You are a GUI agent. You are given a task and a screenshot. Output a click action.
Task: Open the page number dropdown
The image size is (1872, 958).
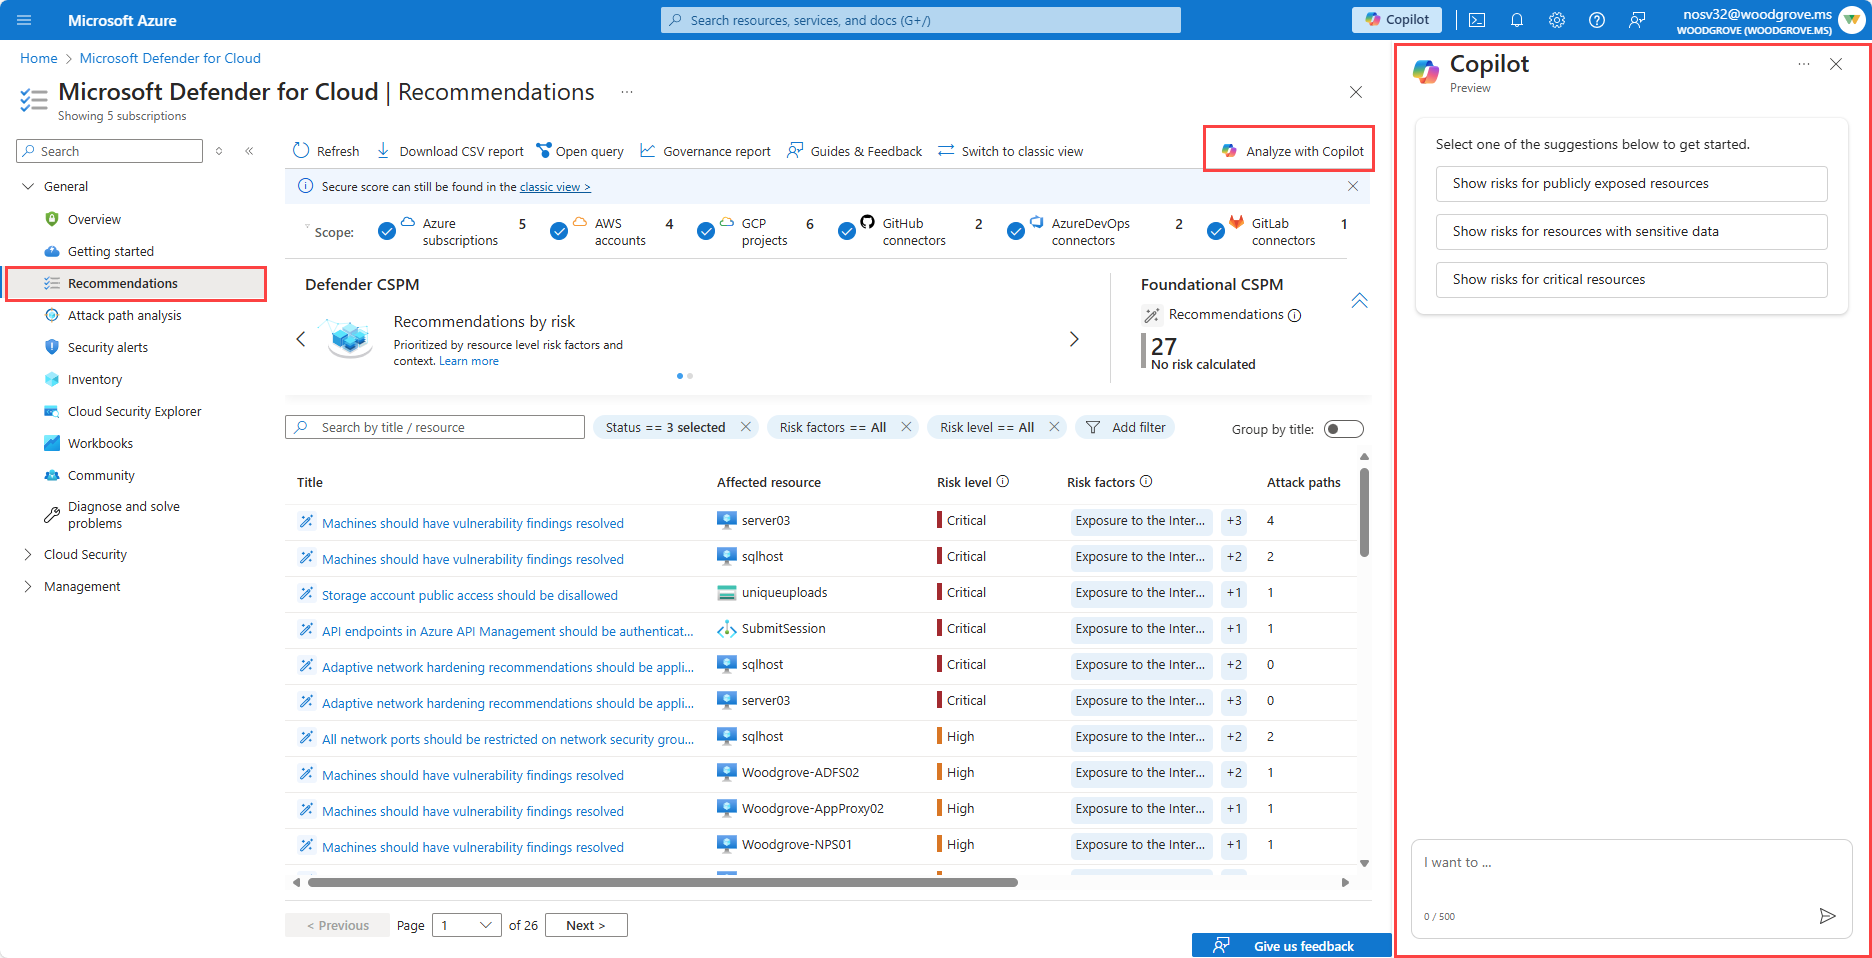467,925
